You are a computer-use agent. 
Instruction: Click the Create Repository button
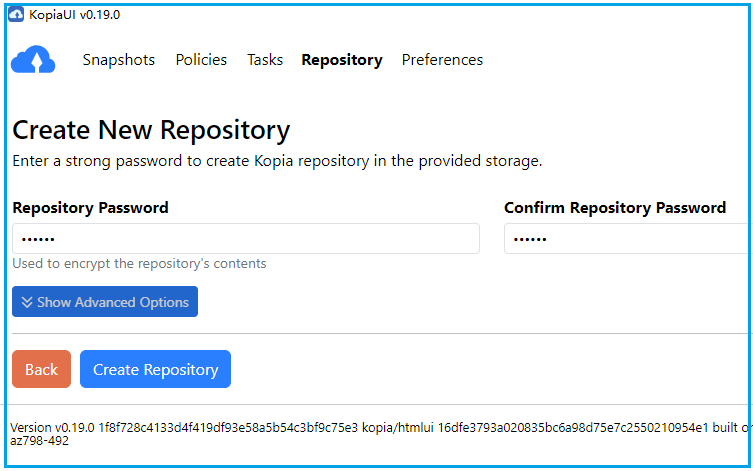coord(155,369)
